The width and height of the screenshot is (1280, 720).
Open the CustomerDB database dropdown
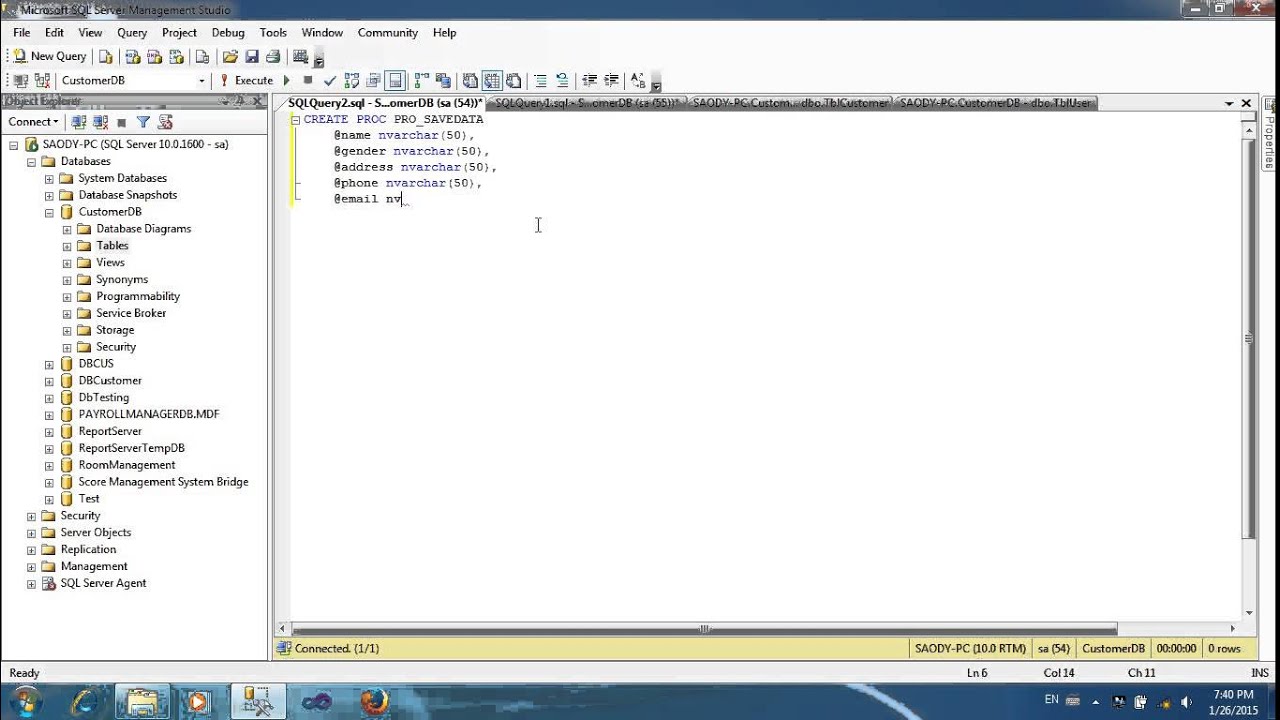pos(201,80)
